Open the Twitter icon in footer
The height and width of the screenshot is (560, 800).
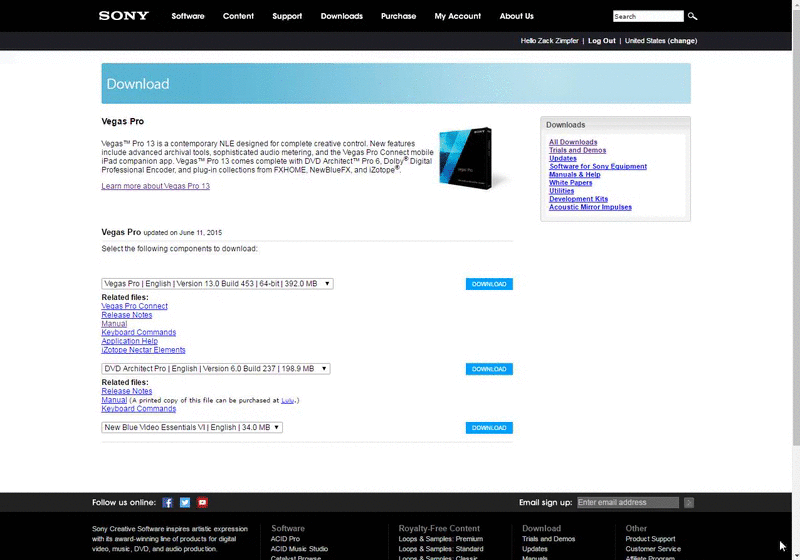[185, 502]
